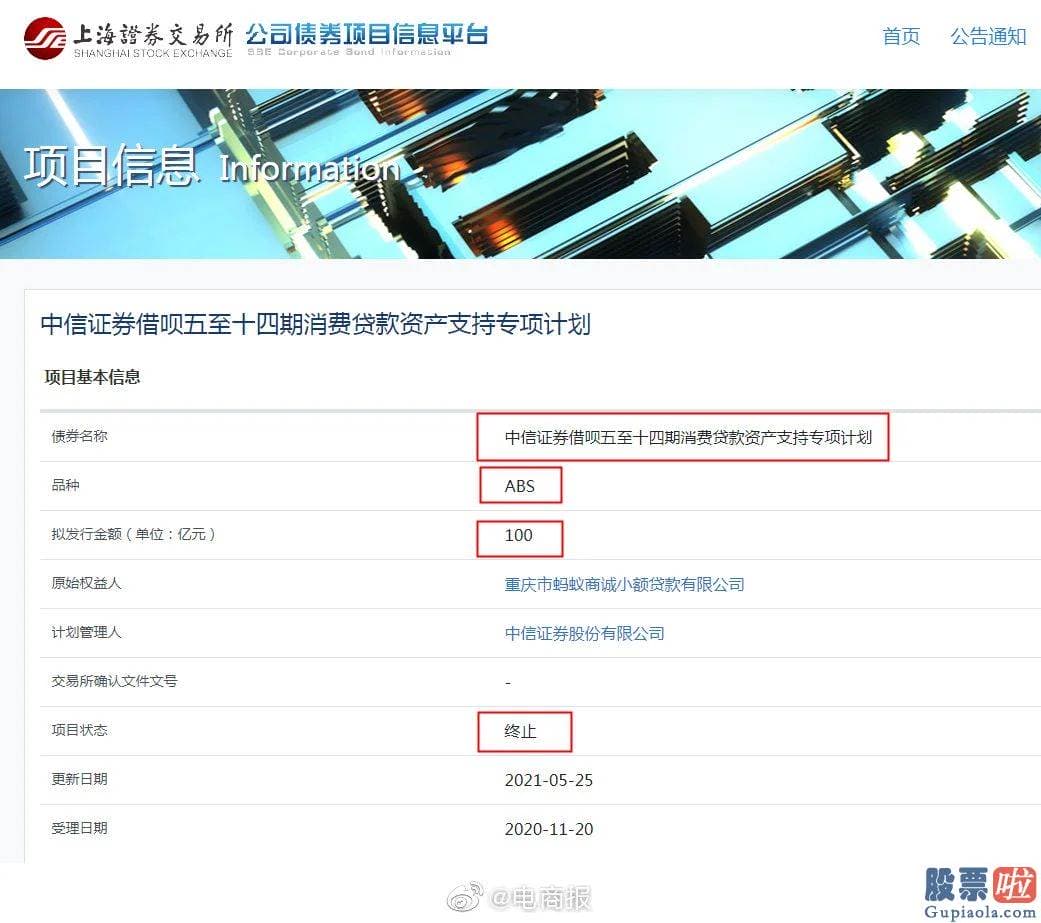Viewport: 1041px width, 923px height.
Task: Open the 公告通知 navigation item
Action: coord(989,36)
